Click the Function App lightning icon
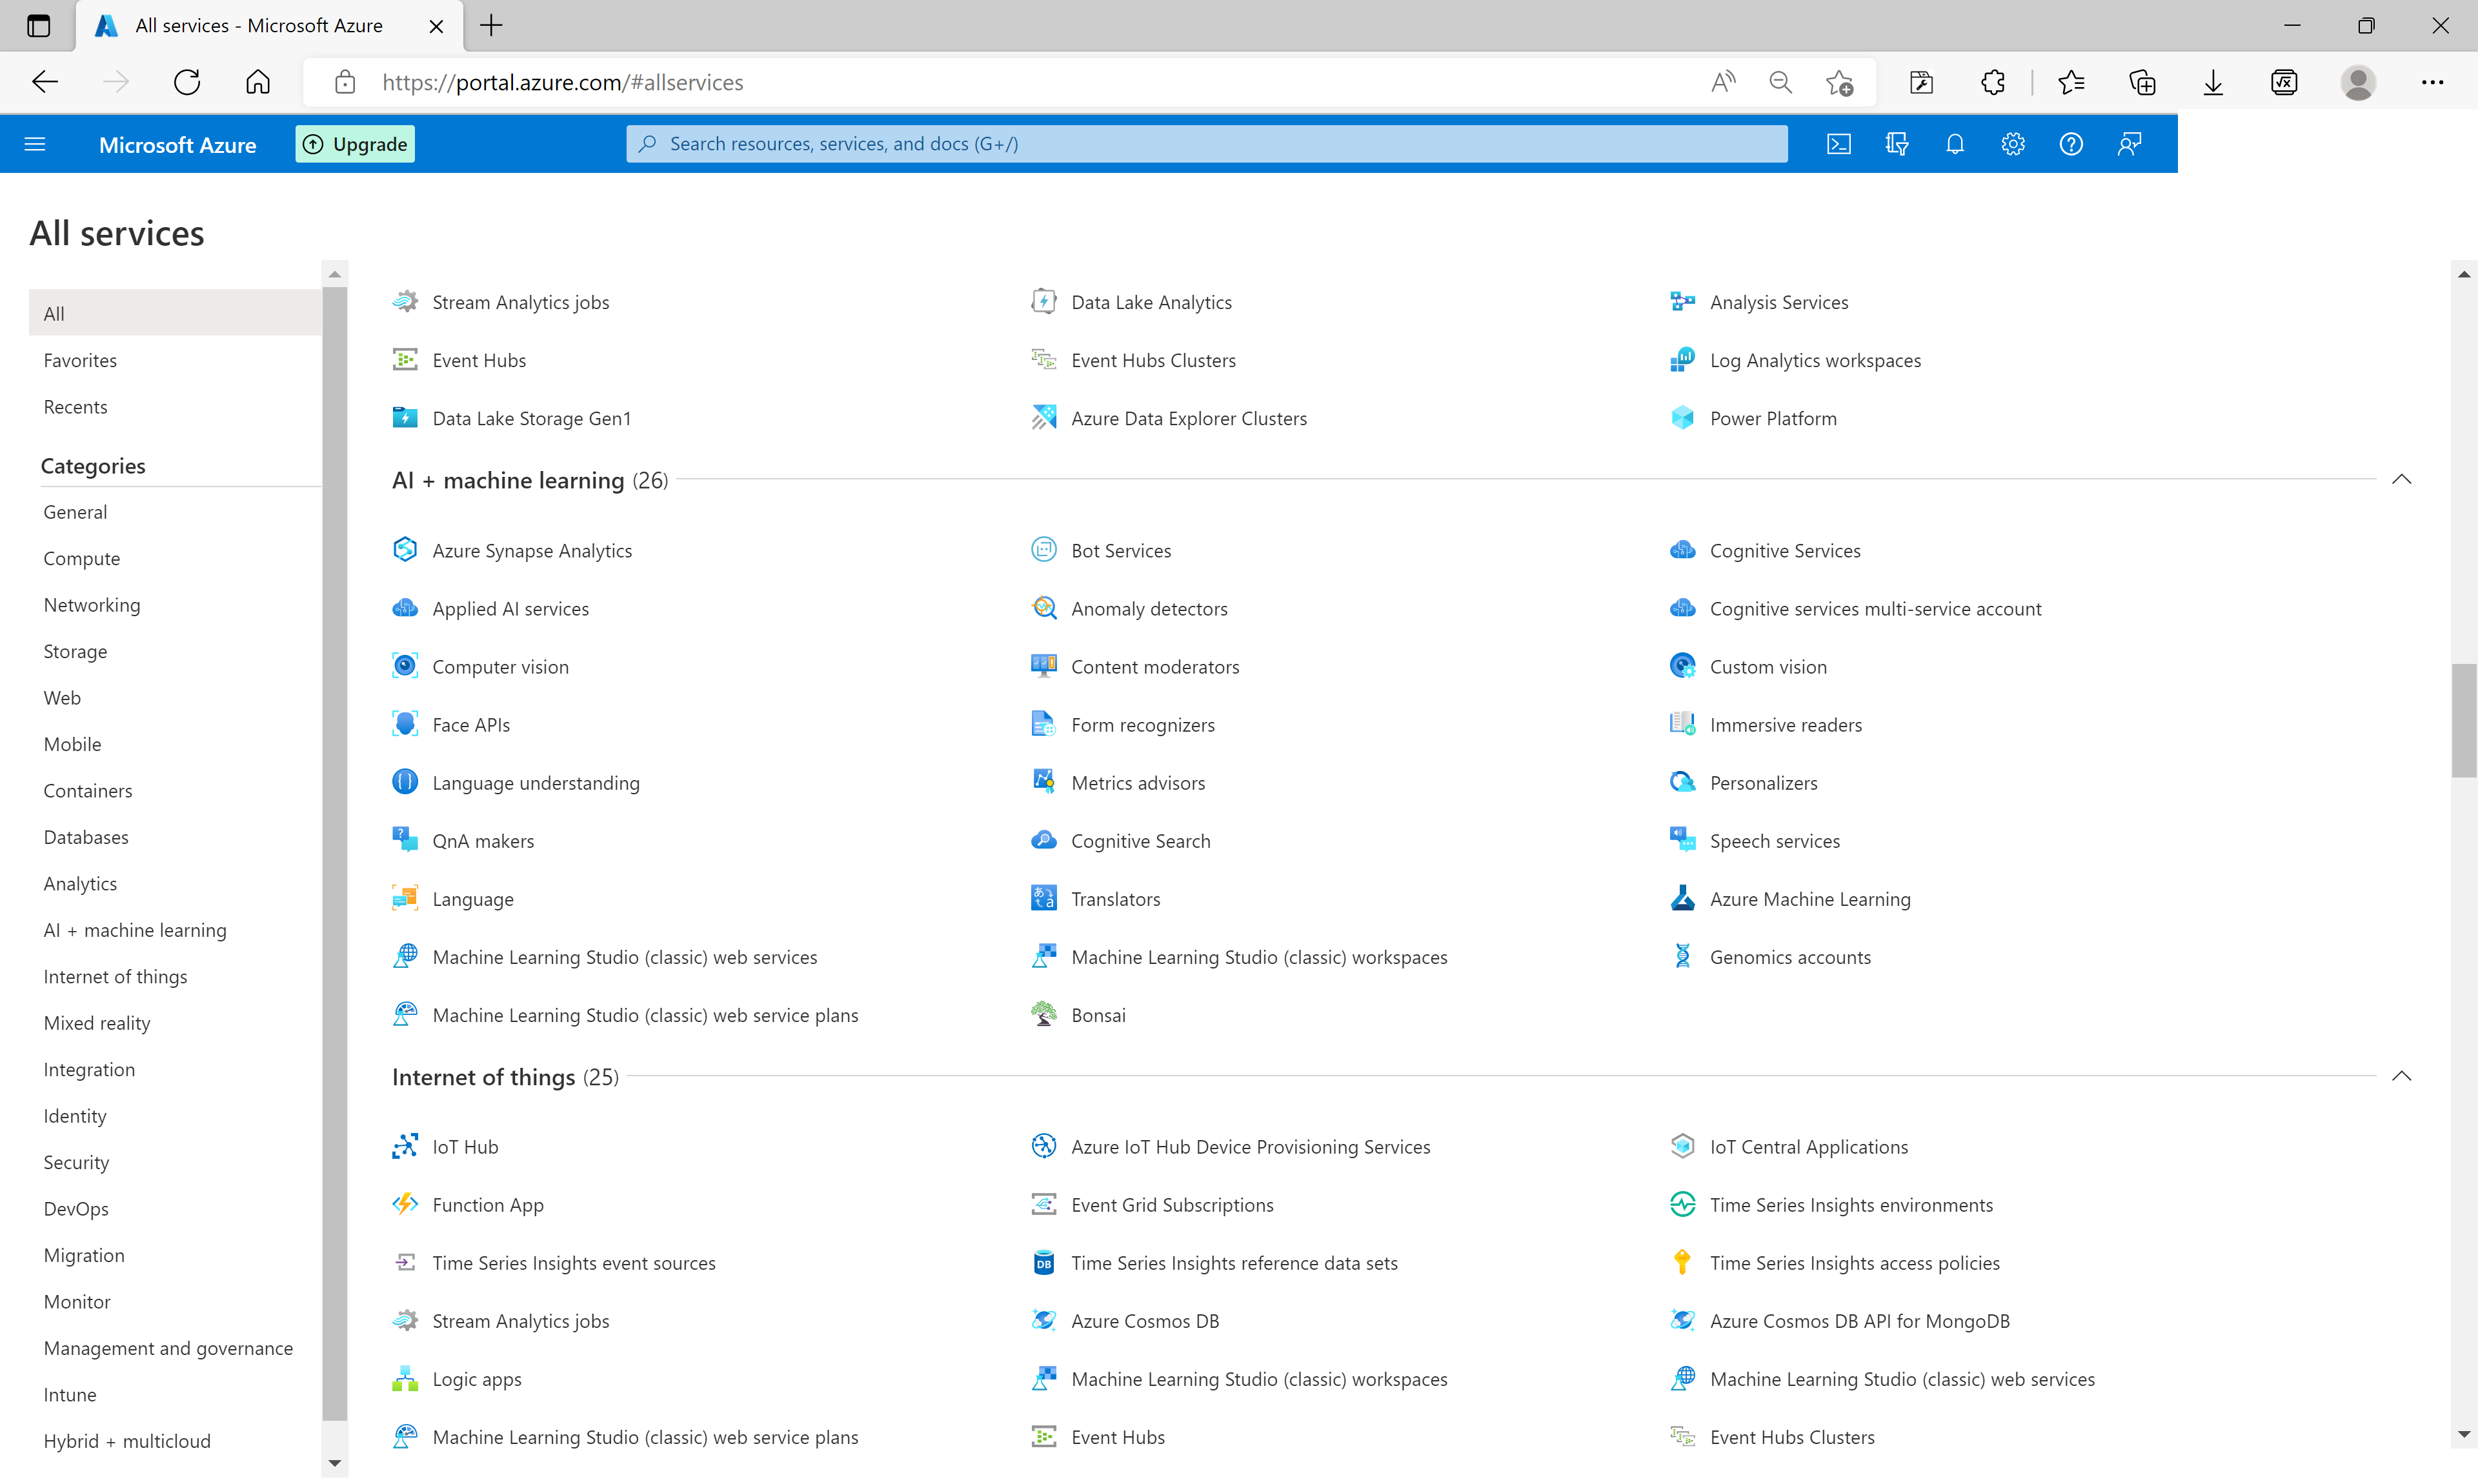 click(405, 1204)
